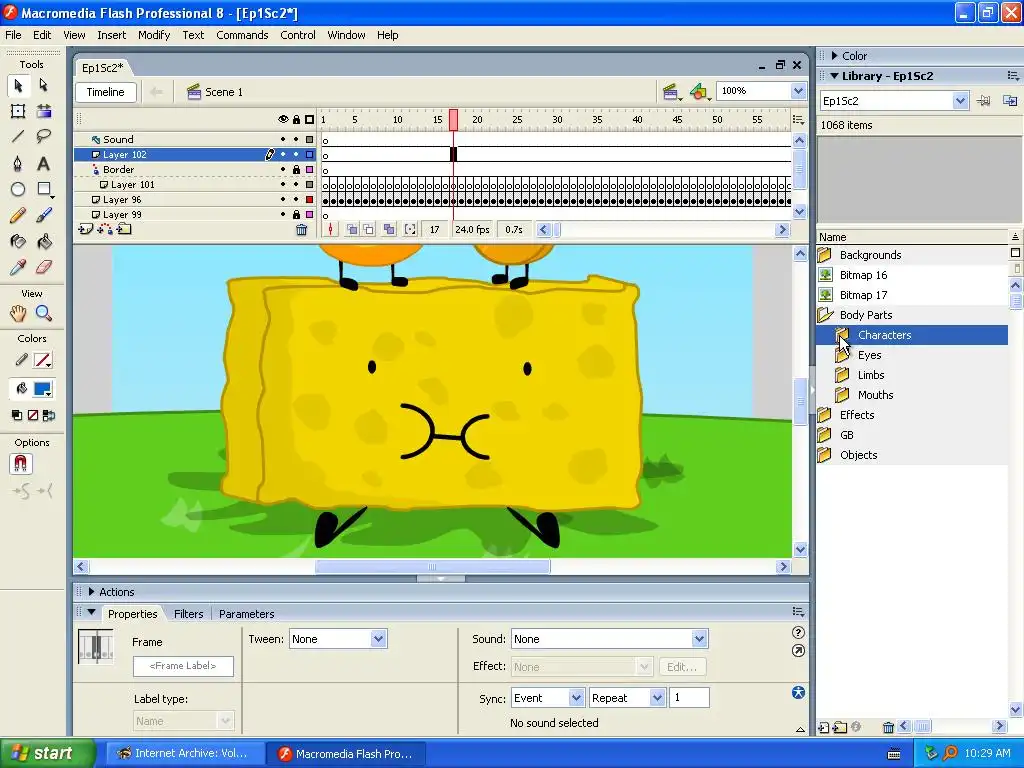Select the Pen tool

18,163
